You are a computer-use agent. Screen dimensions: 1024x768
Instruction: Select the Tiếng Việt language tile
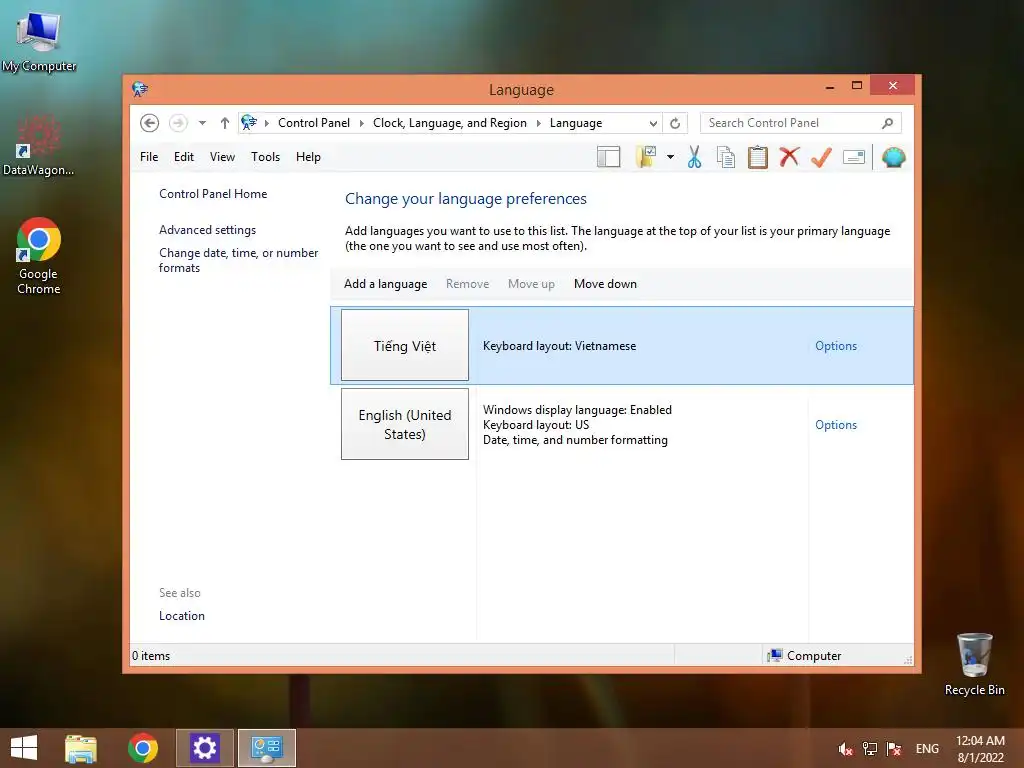pos(405,345)
